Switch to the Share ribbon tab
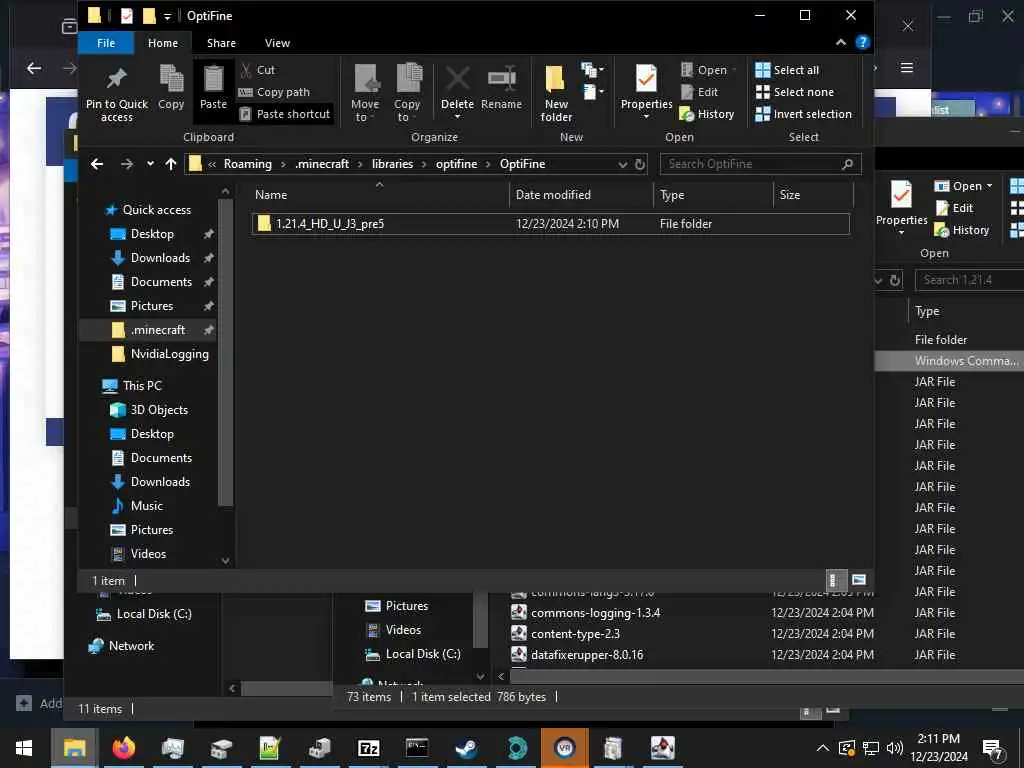 [221, 43]
